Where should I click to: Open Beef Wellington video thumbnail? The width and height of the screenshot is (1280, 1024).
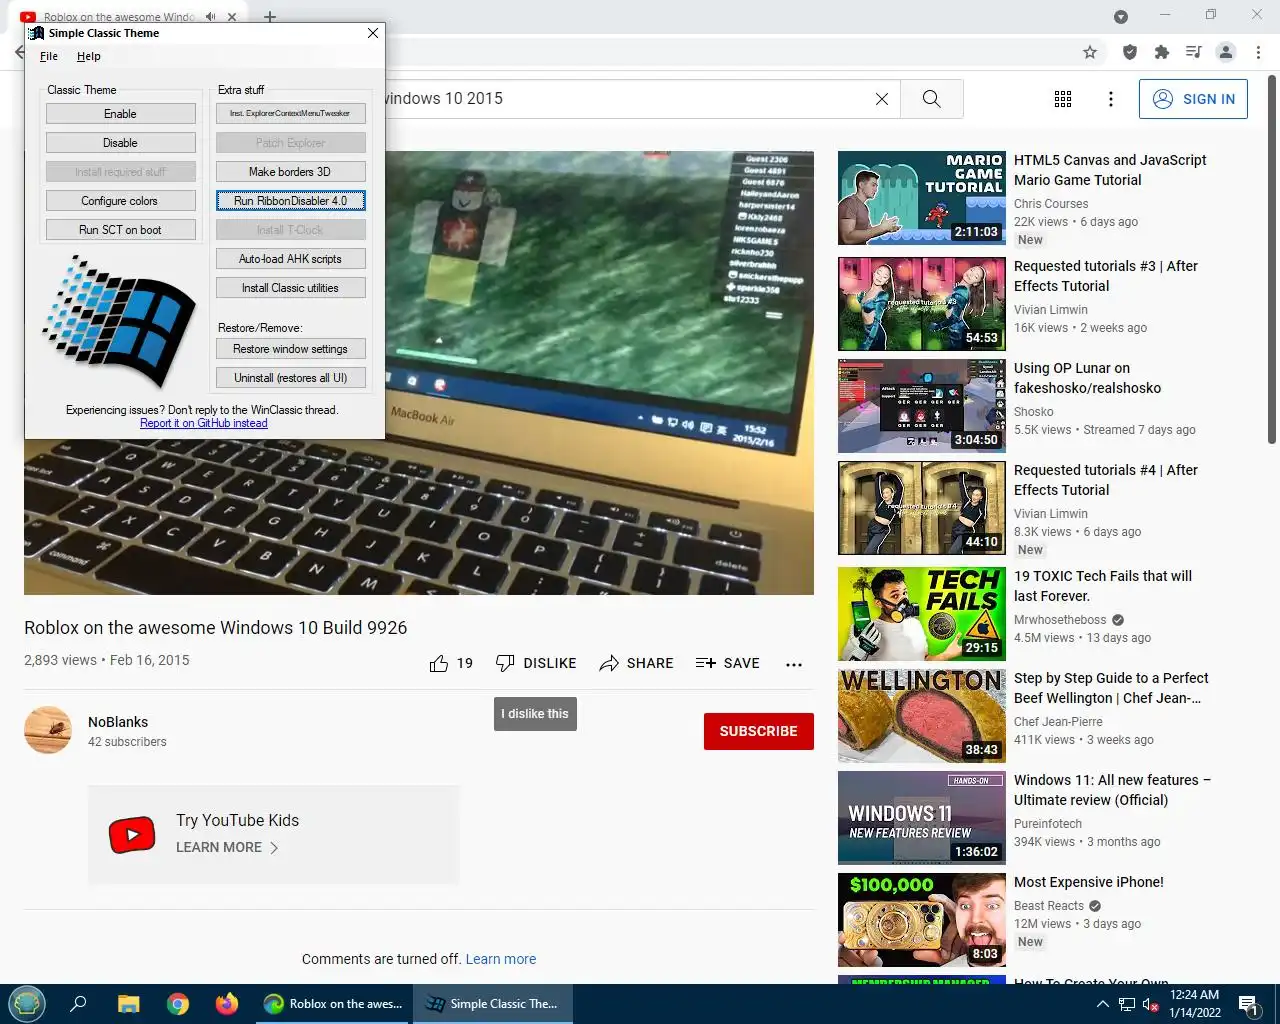pyautogui.click(x=922, y=716)
